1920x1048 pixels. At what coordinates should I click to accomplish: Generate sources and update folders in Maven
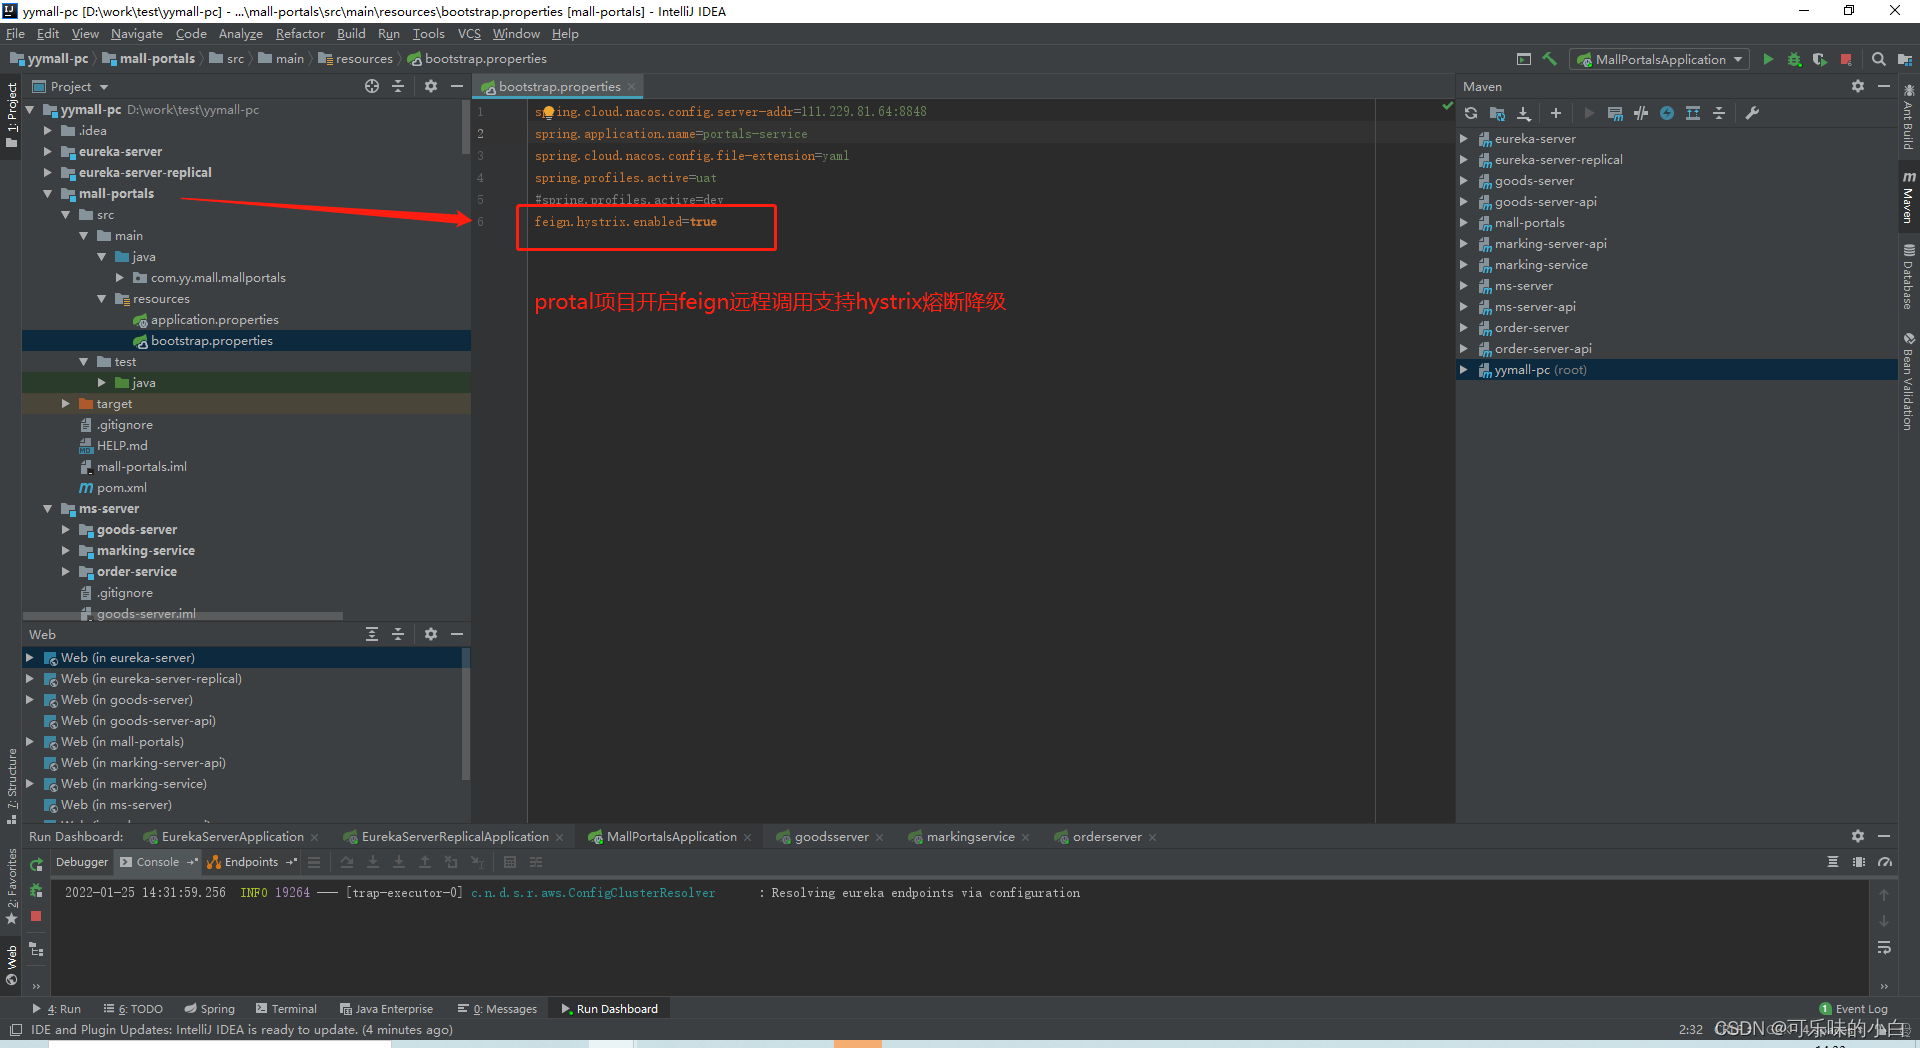tap(1497, 113)
